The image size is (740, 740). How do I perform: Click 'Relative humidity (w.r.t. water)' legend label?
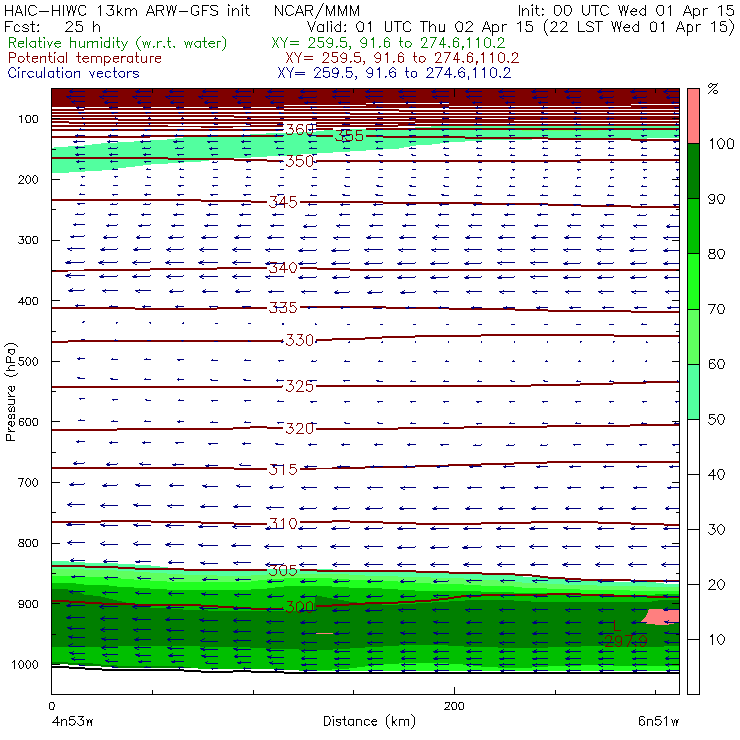tap(118, 43)
